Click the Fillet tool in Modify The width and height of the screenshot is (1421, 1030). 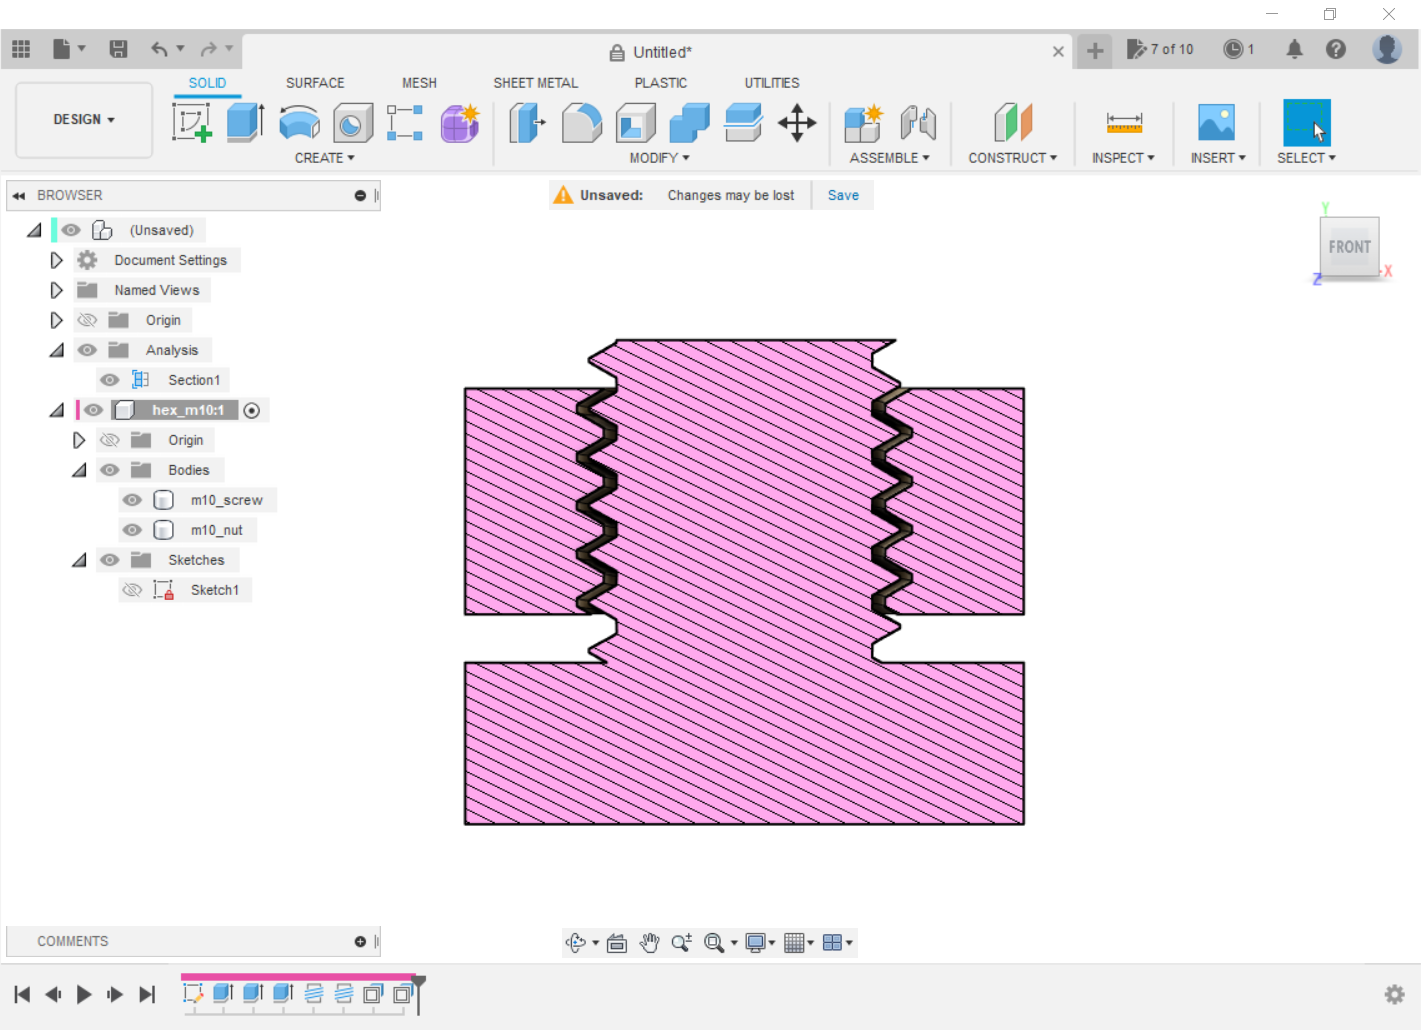tap(581, 124)
